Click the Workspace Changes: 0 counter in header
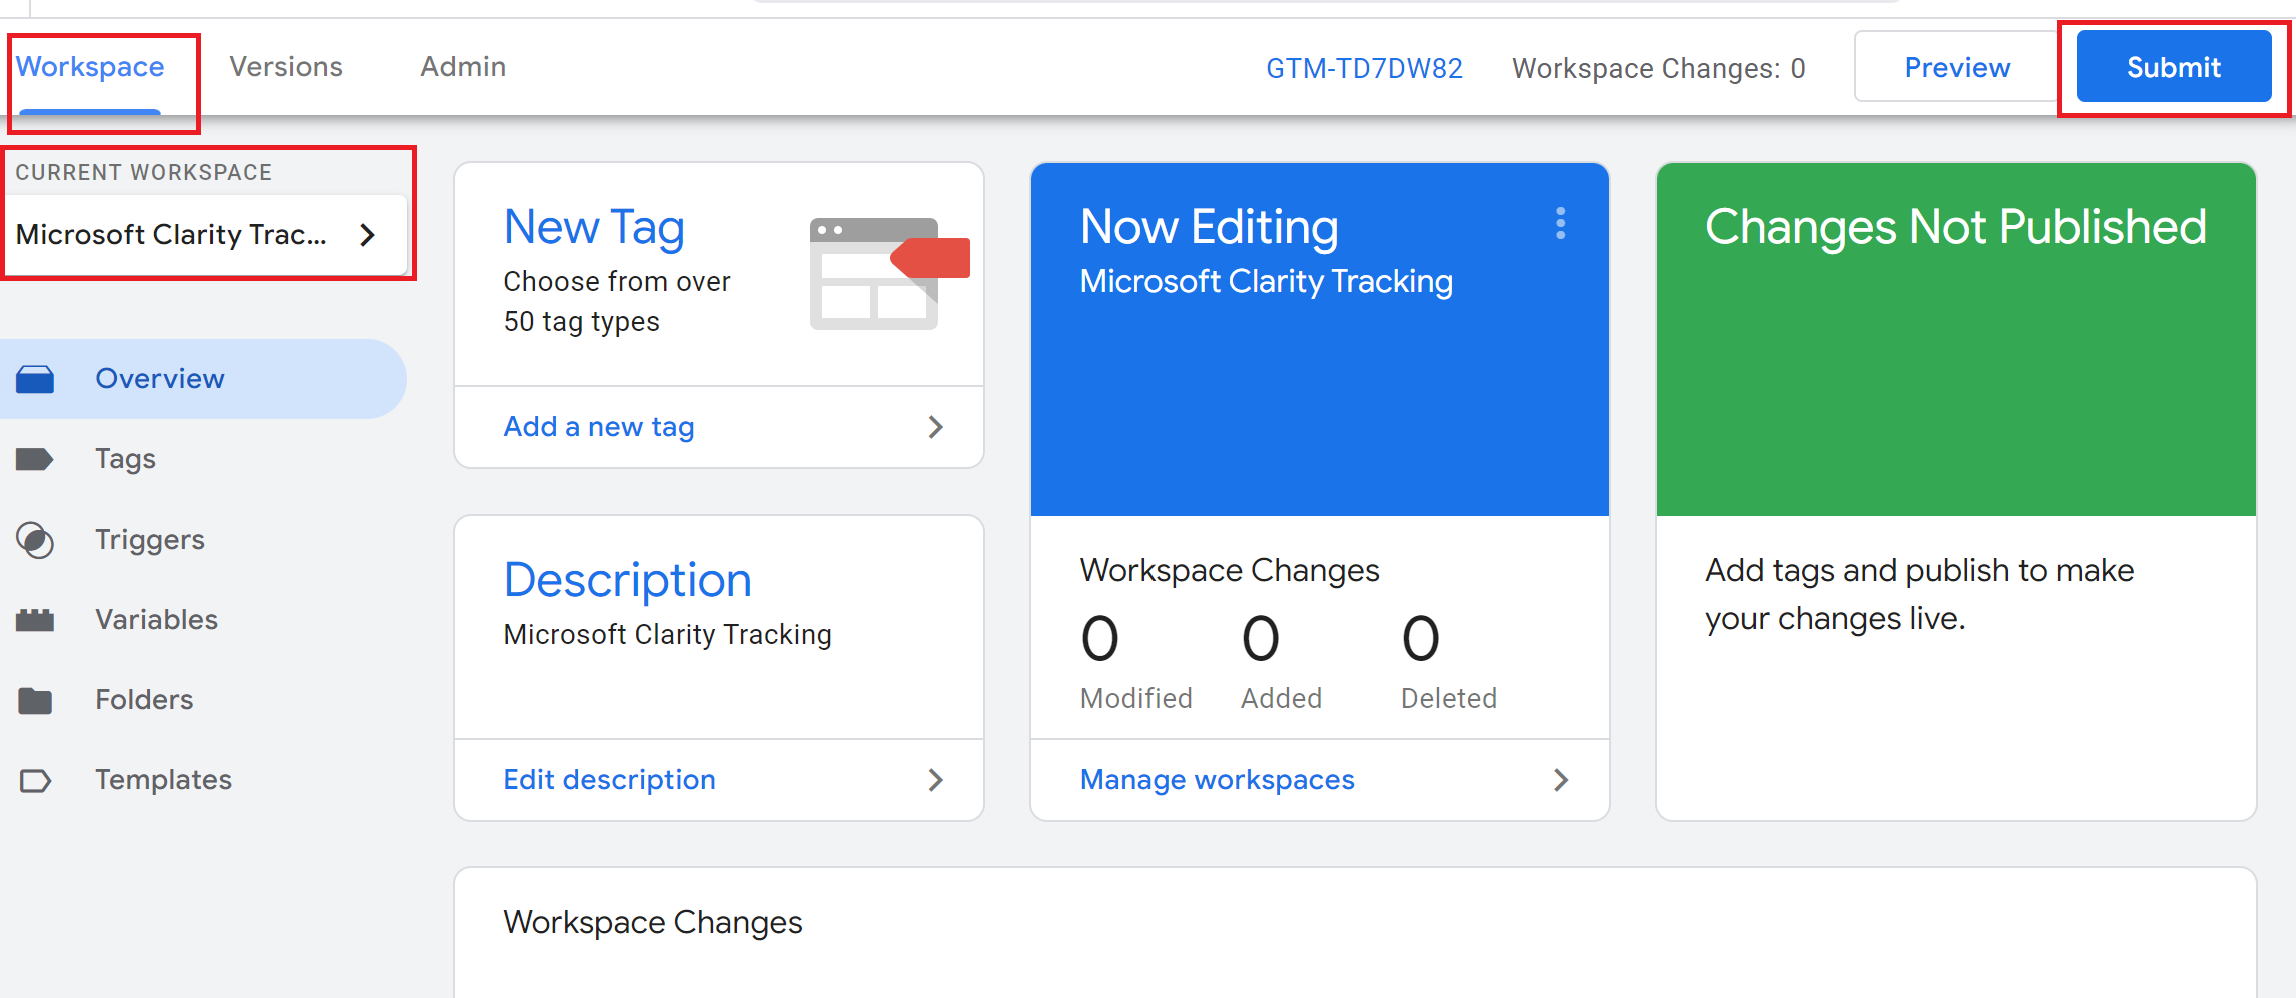The height and width of the screenshot is (998, 2296). coord(1658,68)
